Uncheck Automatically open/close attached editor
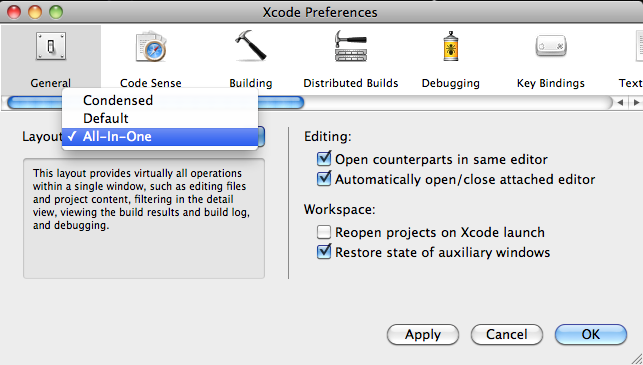643x365 pixels. (324, 179)
